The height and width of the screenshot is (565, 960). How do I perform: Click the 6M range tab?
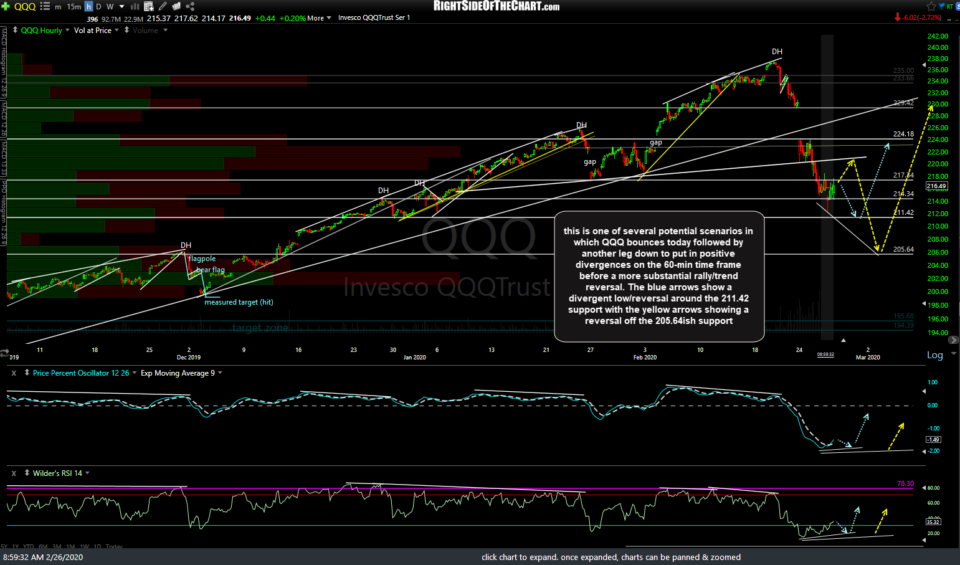(43, 547)
